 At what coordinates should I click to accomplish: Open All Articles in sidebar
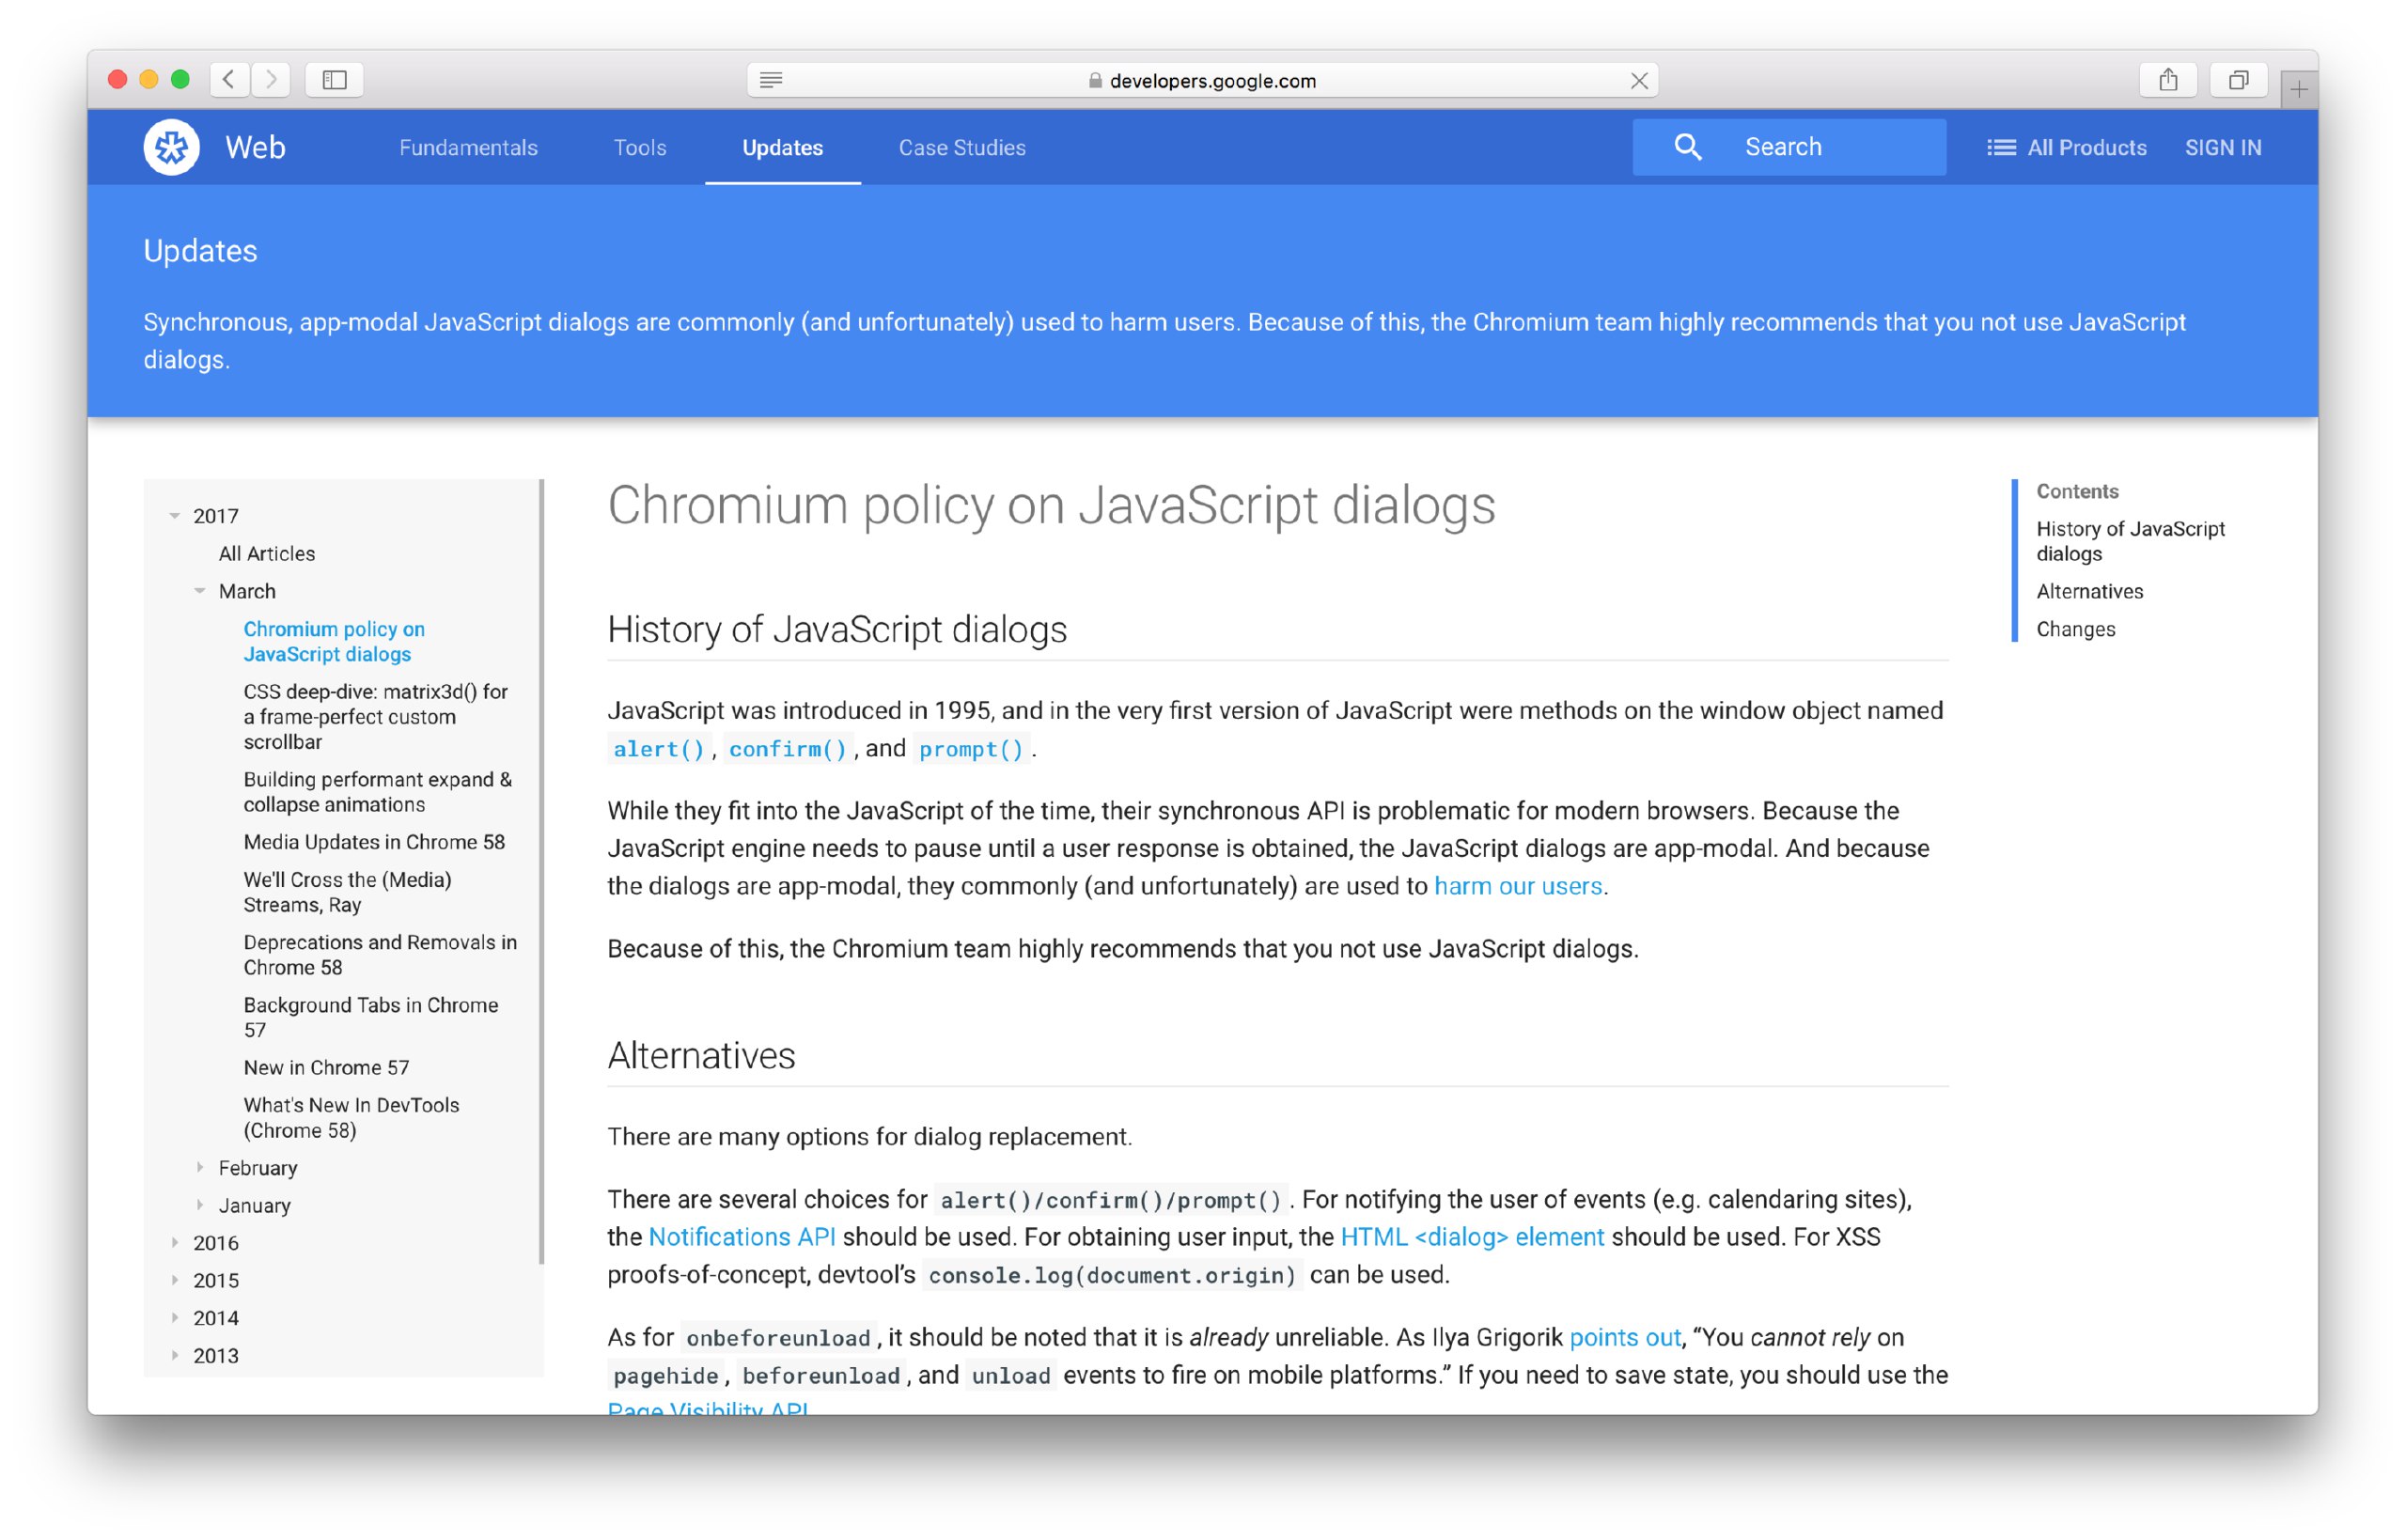[267, 553]
